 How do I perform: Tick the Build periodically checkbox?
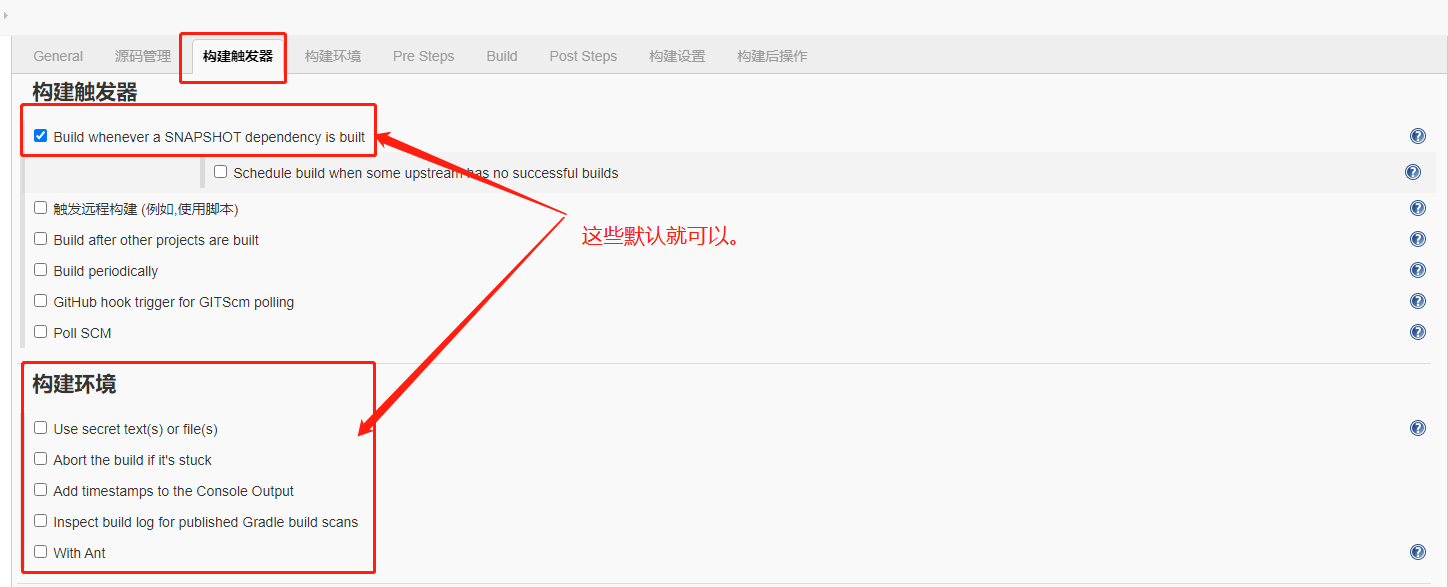(x=41, y=270)
